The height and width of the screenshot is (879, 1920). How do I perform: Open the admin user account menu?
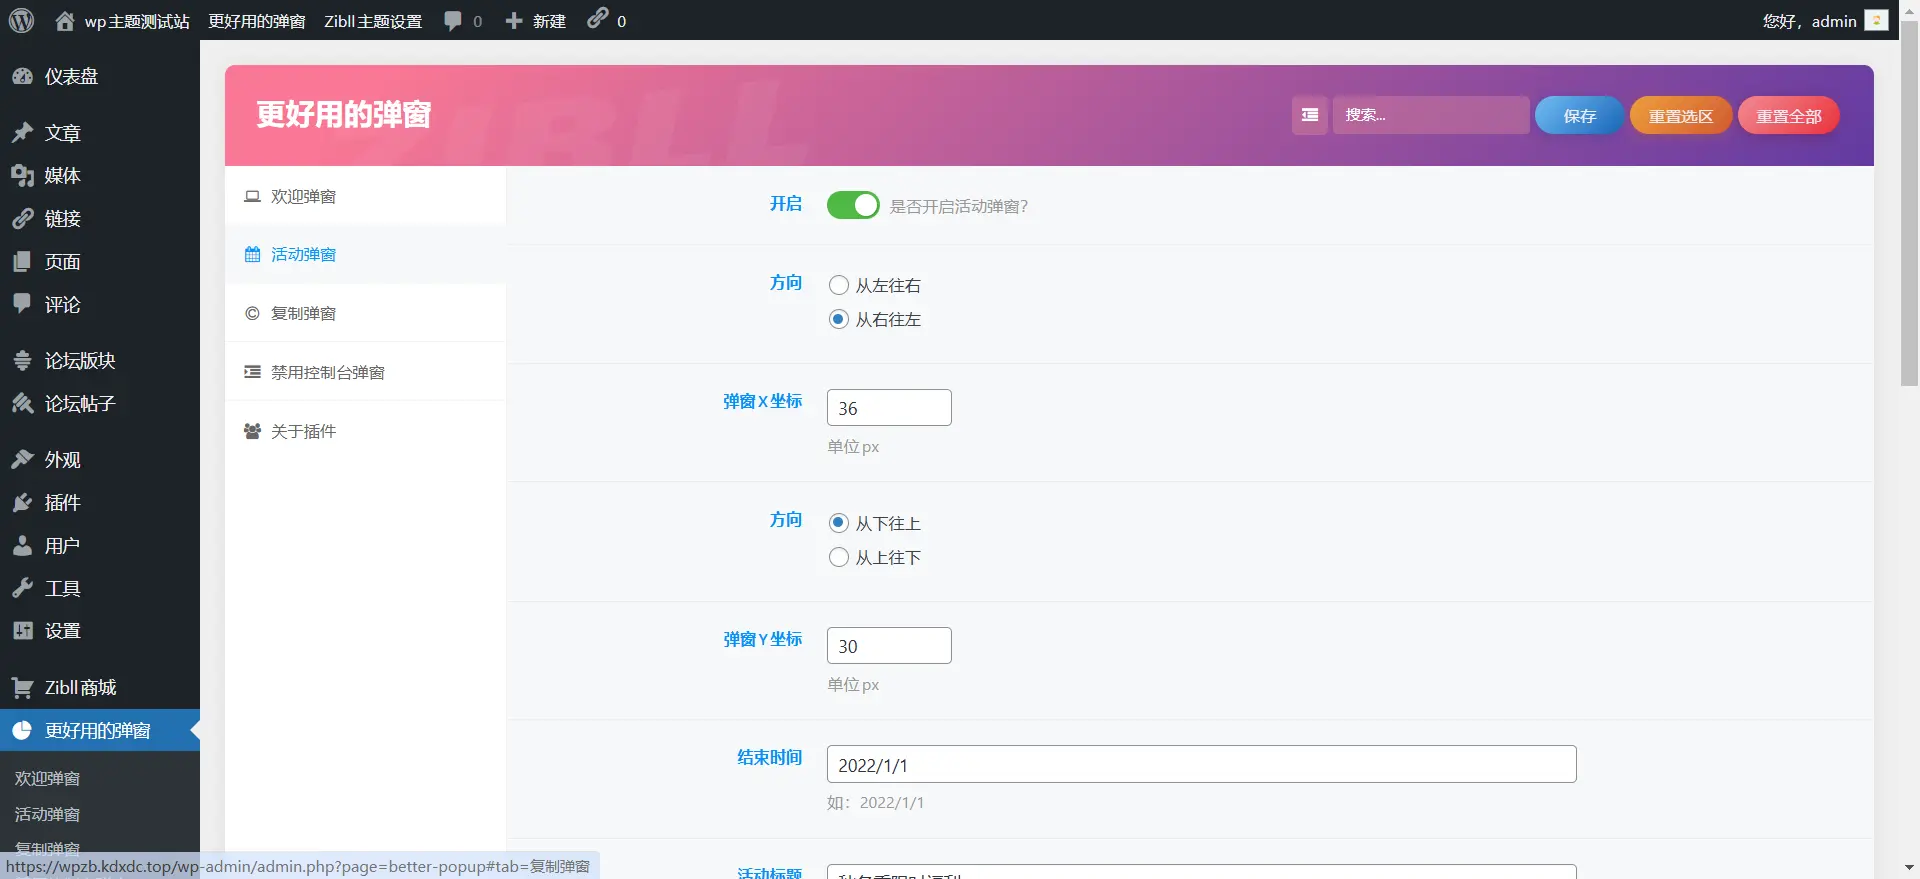(x=1823, y=21)
